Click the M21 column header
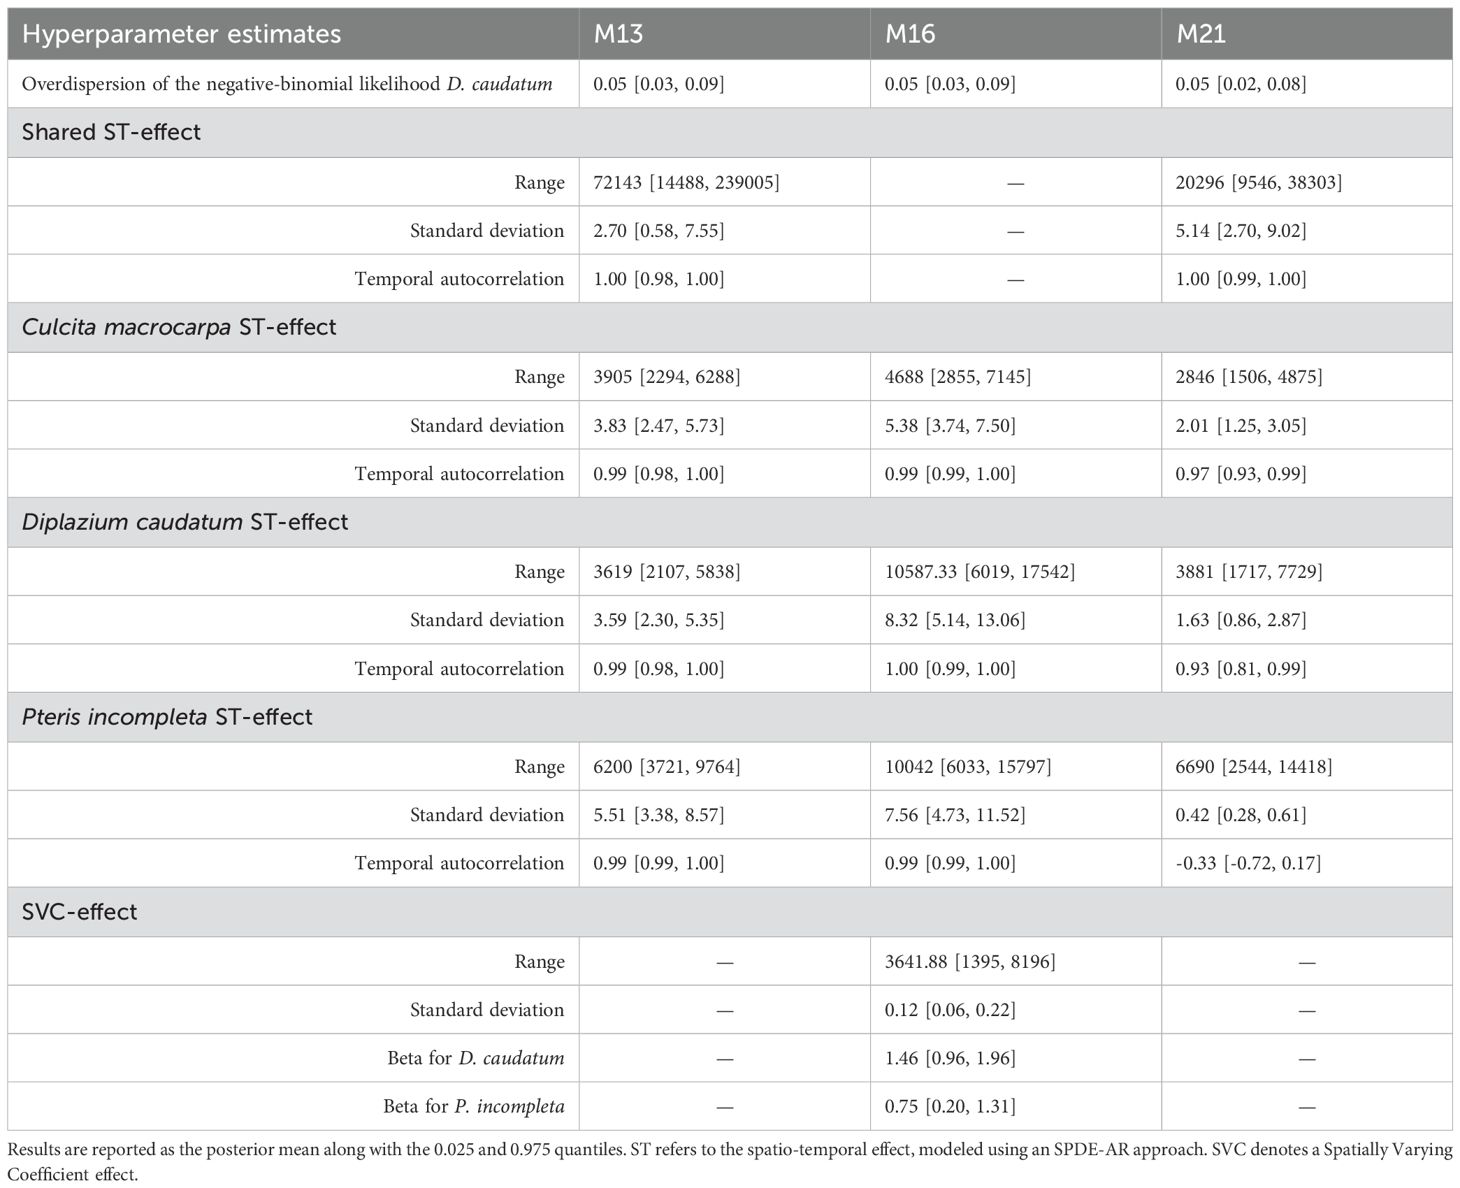The height and width of the screenshot is (1188, 1460). pos(1201,34)
